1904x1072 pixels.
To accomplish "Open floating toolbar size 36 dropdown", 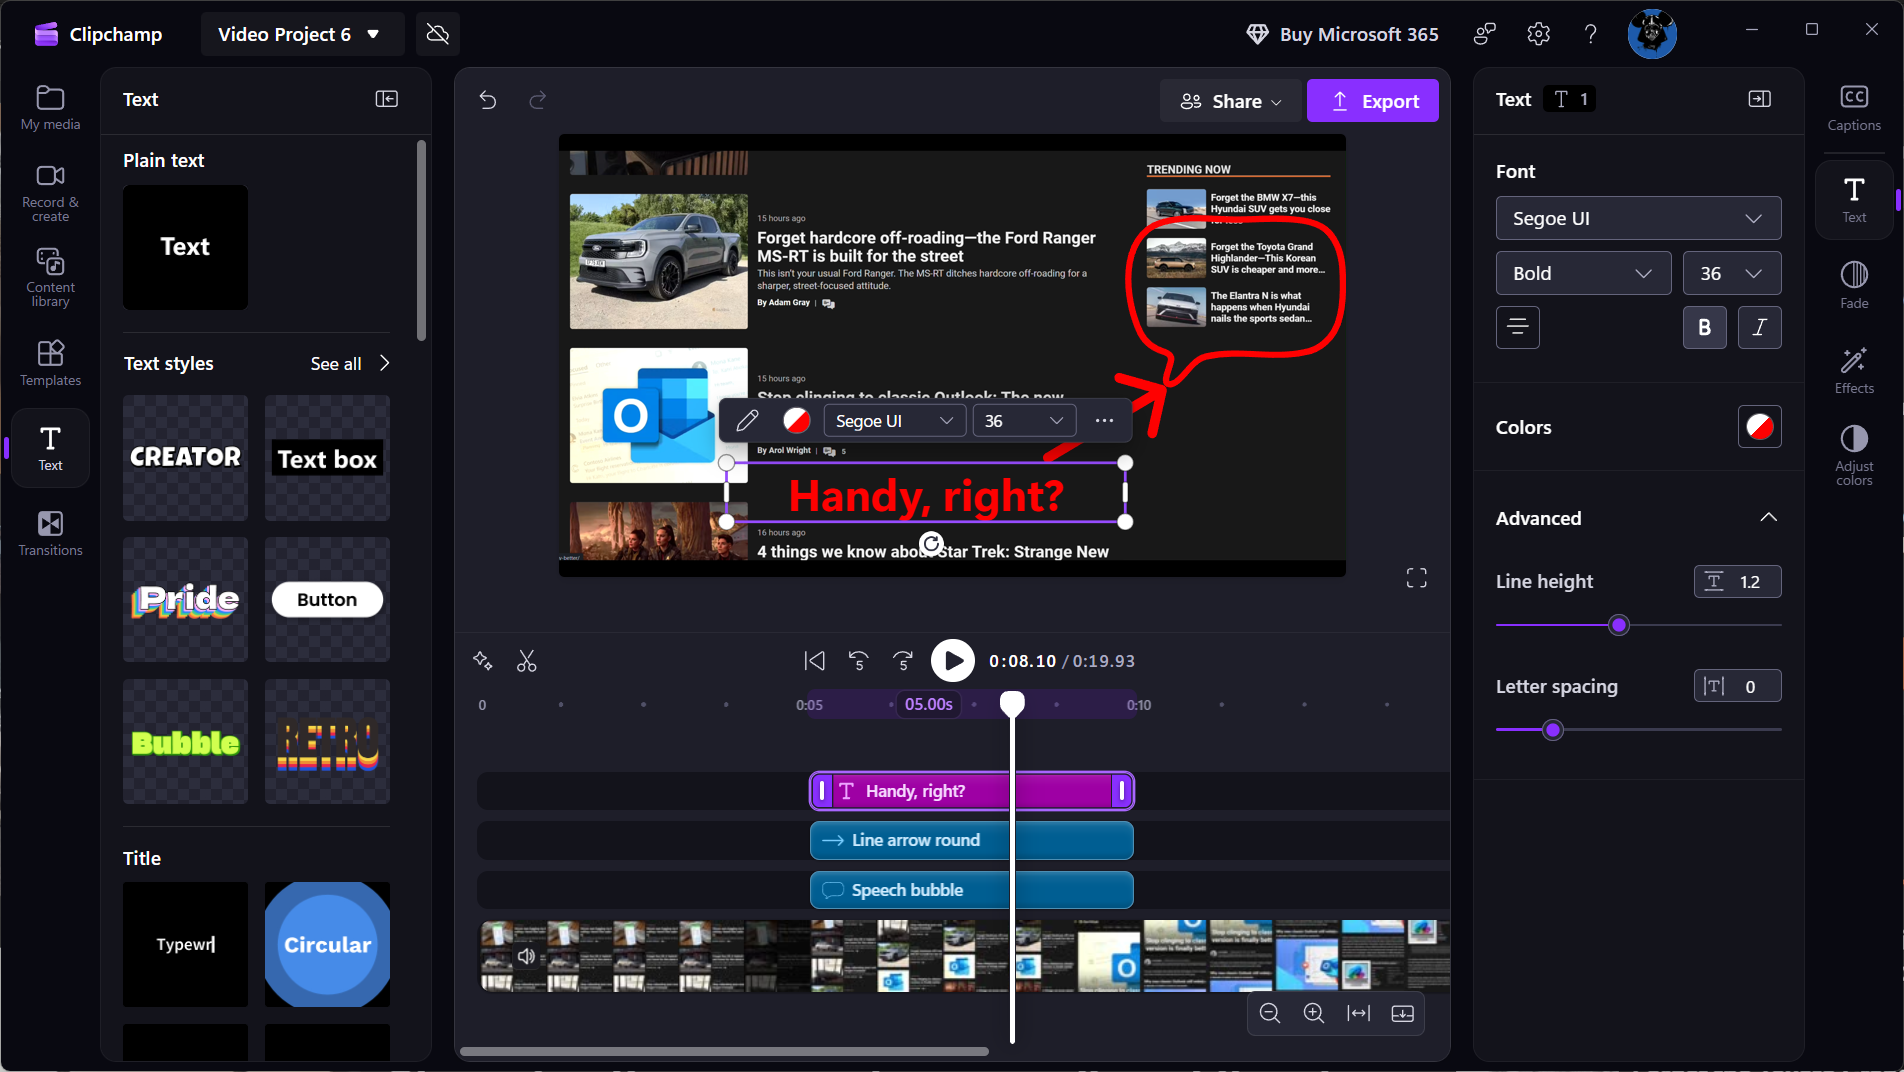I will tap(1024, 421).
